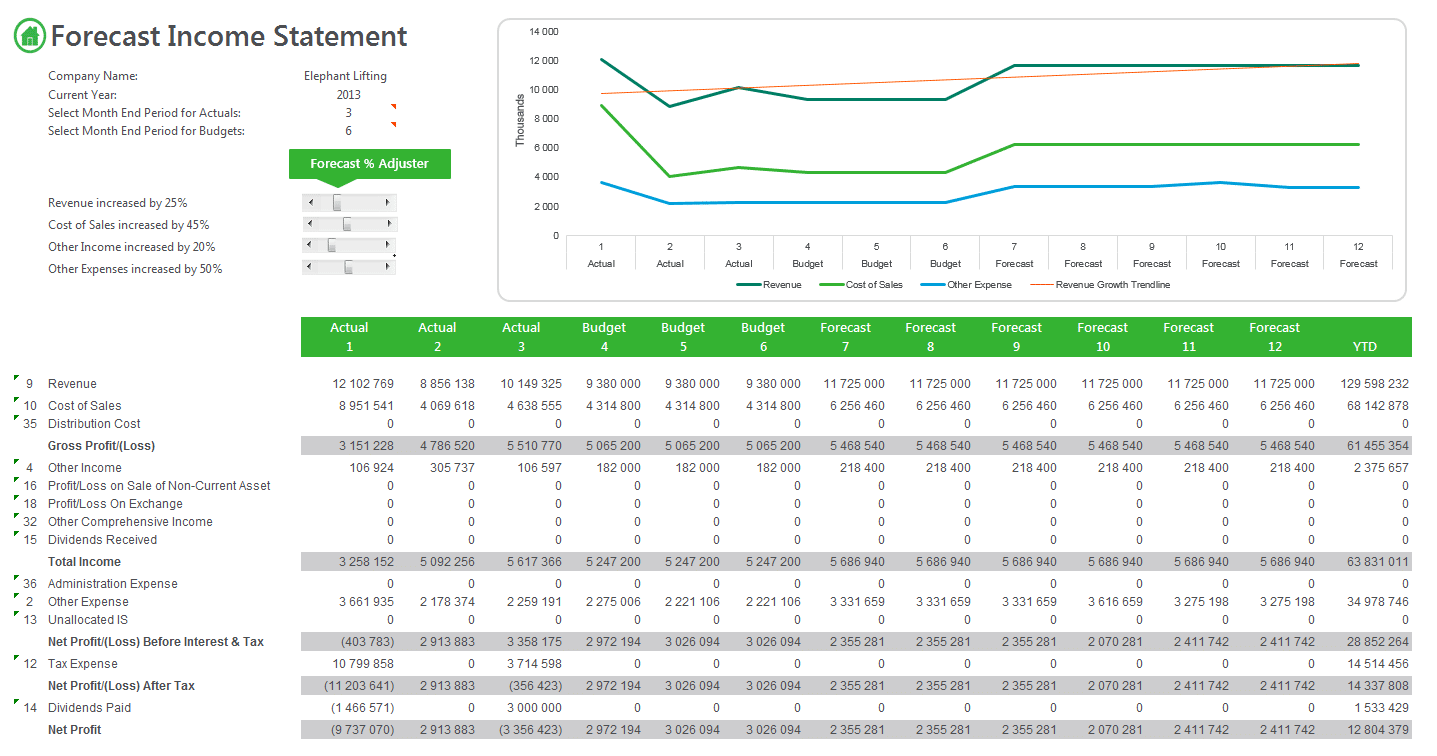Click the Thousands axis label on the chart
The width and height of the screenshot is (1437, 756).
[x=520, y=121]
